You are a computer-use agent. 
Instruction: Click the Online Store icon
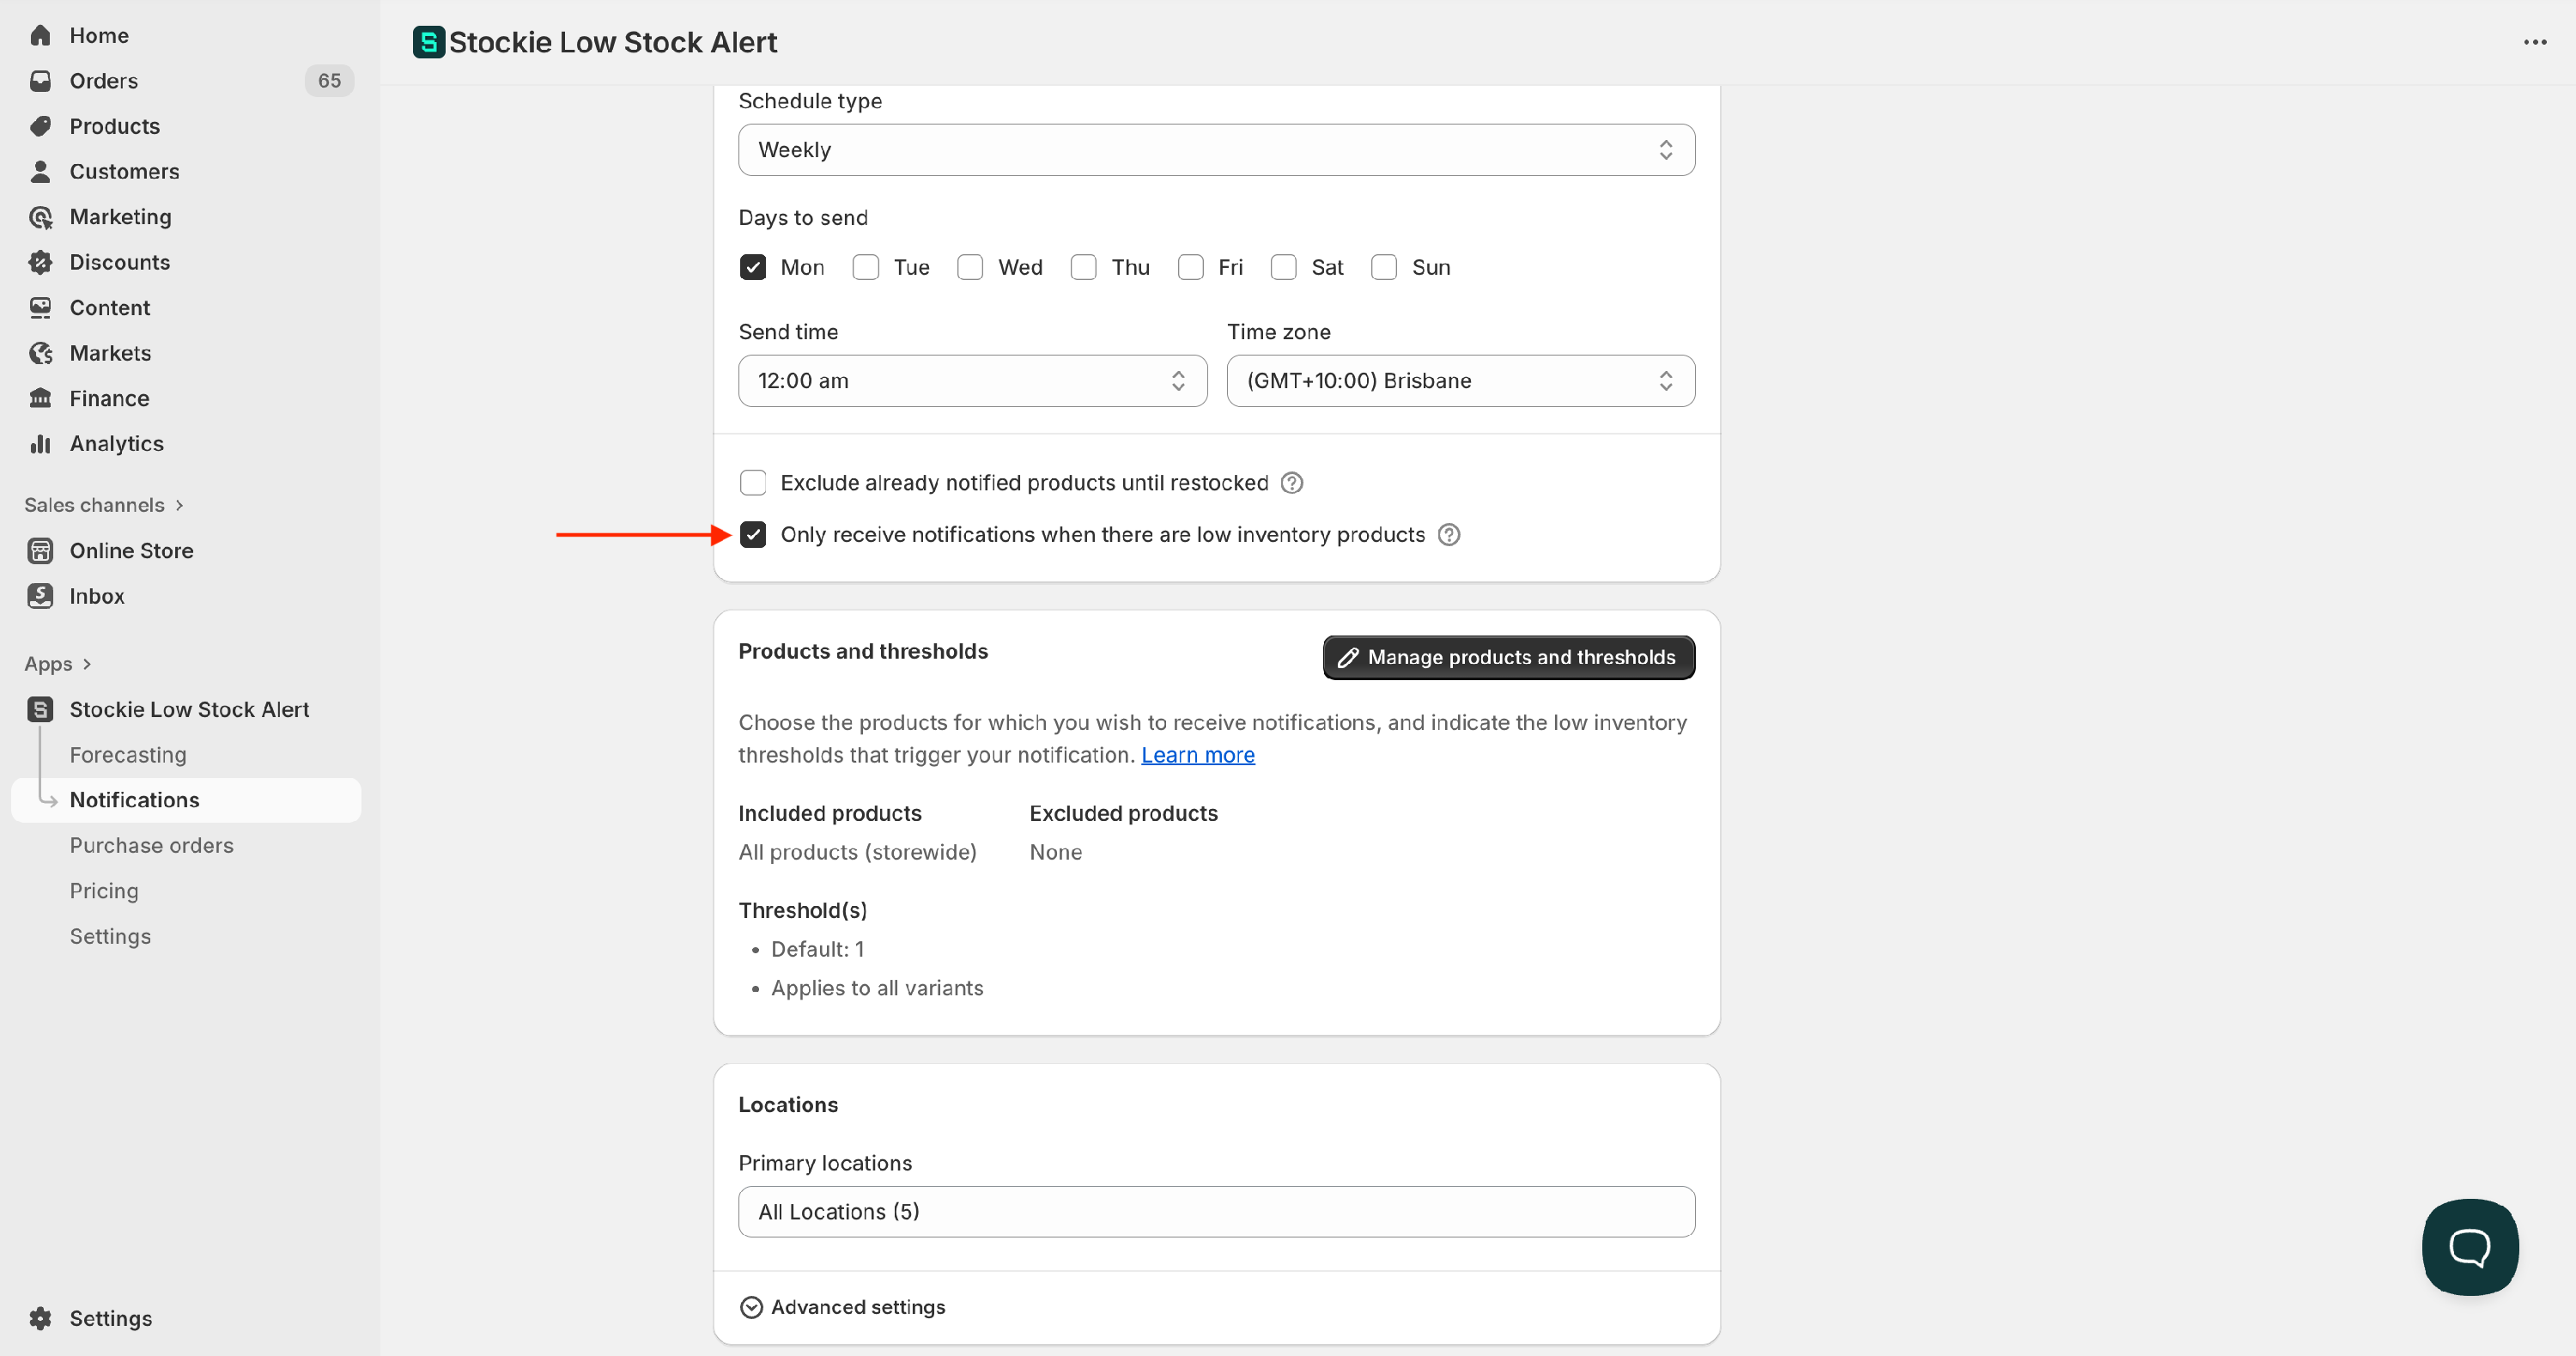[x=40, y=551]
